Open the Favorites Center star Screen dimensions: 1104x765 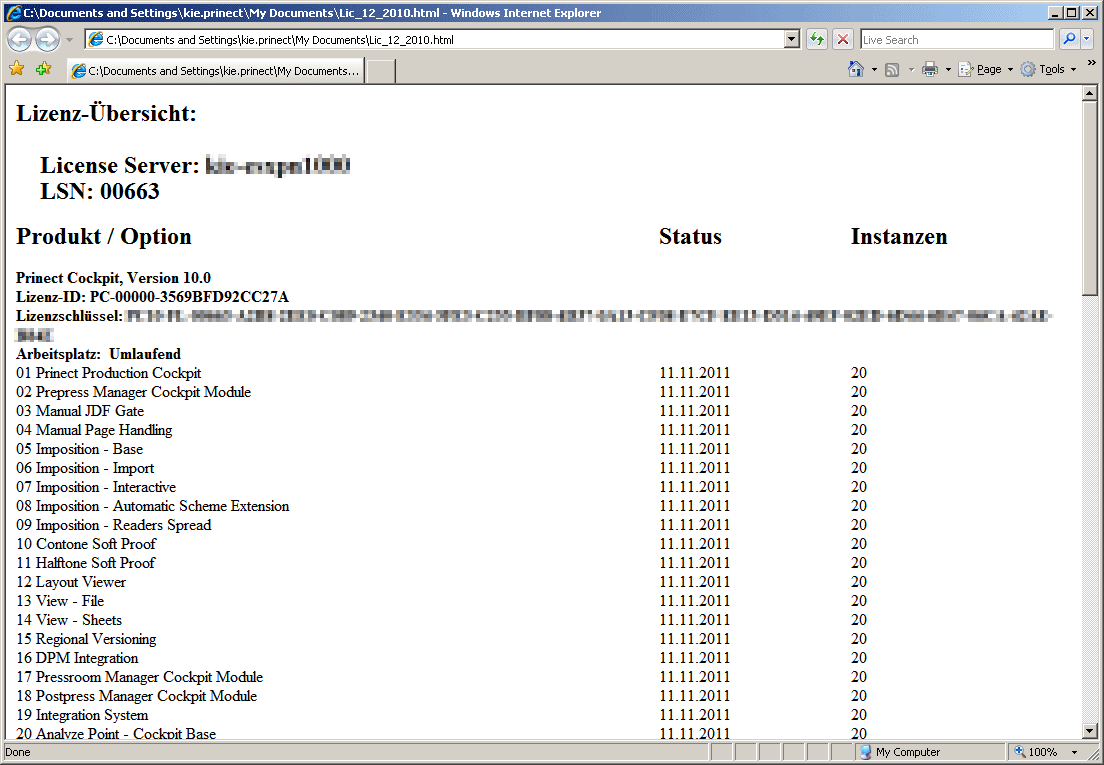click(x=17, y=69)
